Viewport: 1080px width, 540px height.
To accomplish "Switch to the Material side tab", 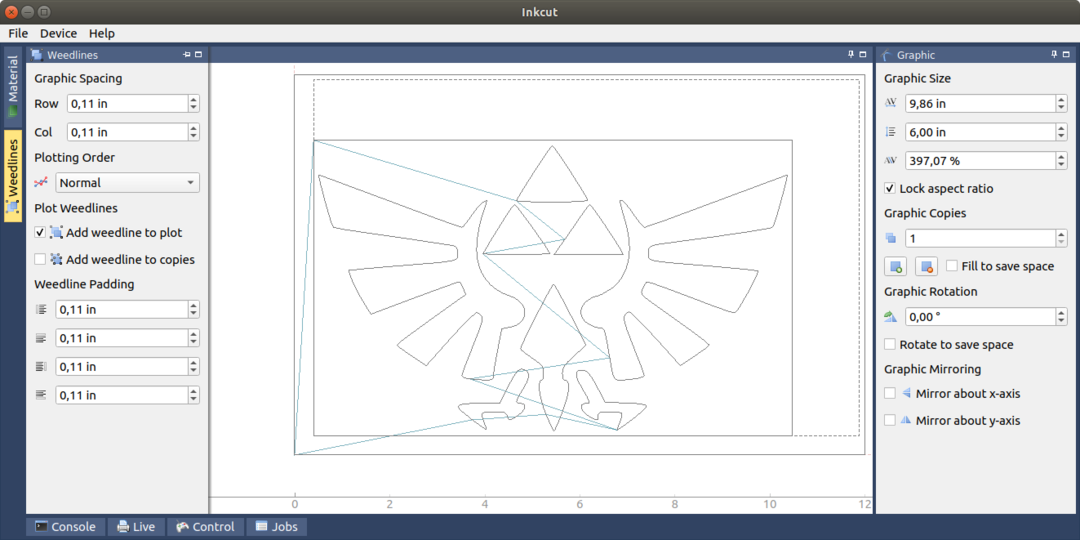I will 12,87.
